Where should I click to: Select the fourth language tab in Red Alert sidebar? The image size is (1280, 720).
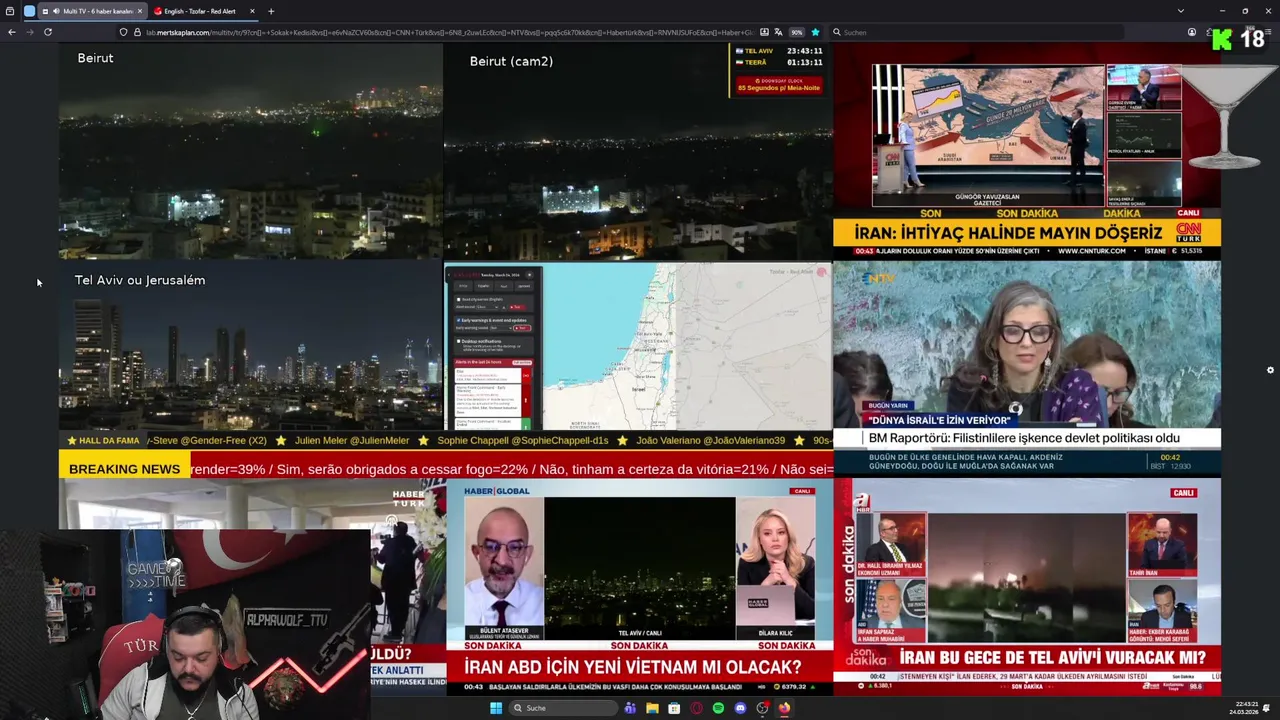(524, 286)
